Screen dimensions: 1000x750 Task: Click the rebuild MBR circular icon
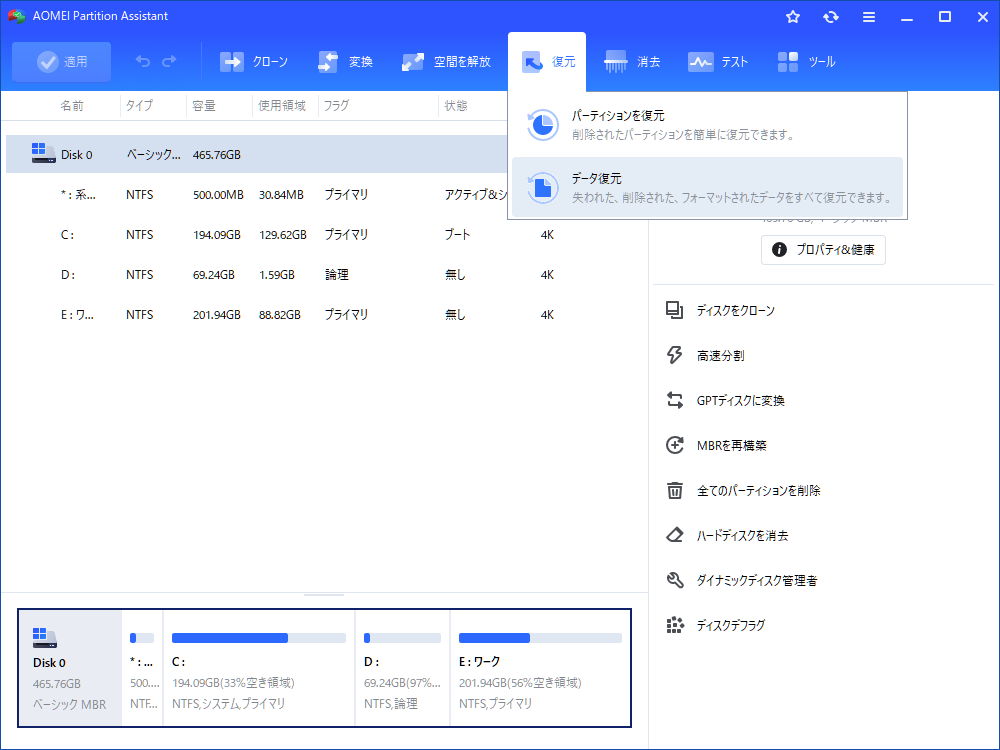click(x=675, y=445)
